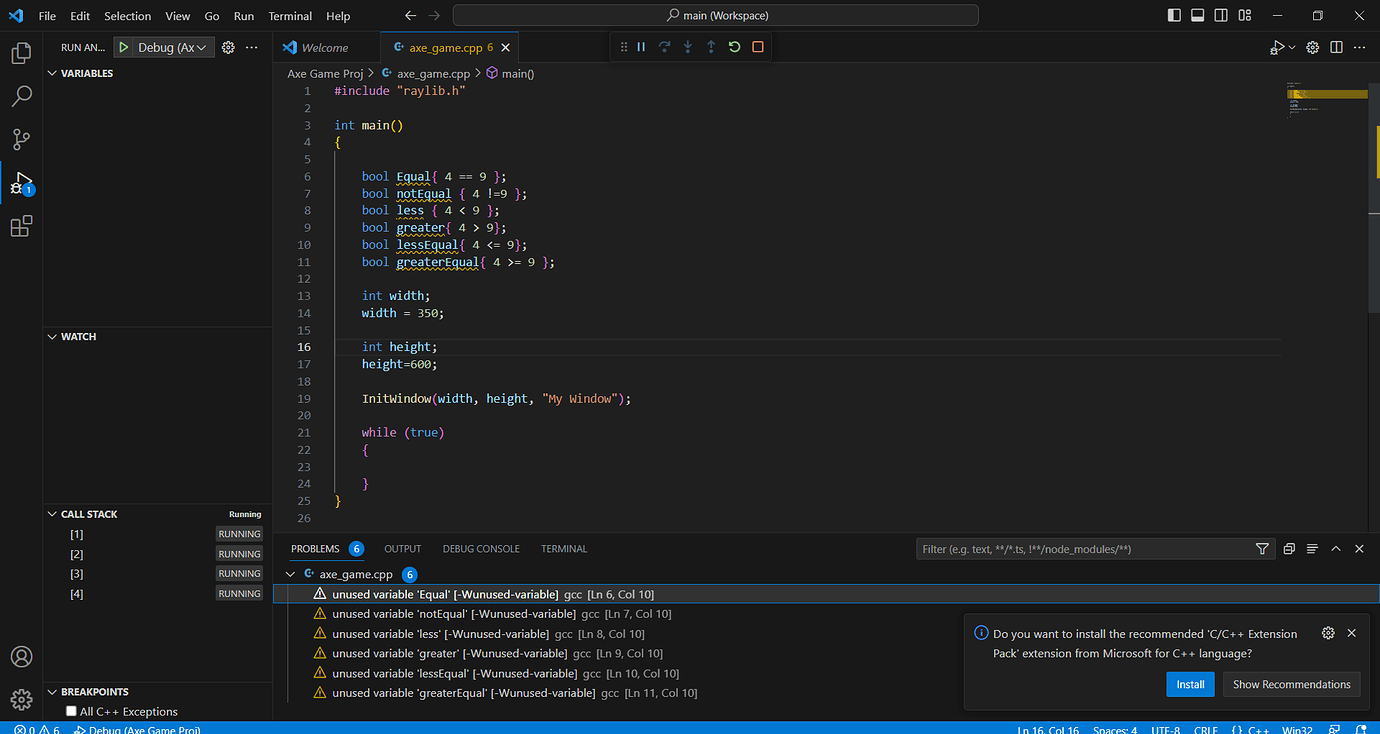
Task: Click the filter icon in Problems panel
Action: pos(1262,549)
